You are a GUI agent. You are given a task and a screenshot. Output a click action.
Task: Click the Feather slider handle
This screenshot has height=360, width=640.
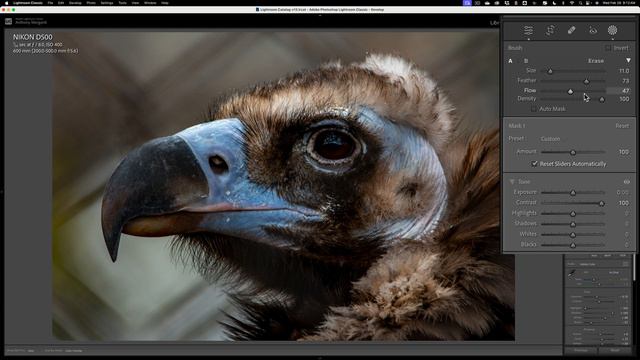click(586, 81)
